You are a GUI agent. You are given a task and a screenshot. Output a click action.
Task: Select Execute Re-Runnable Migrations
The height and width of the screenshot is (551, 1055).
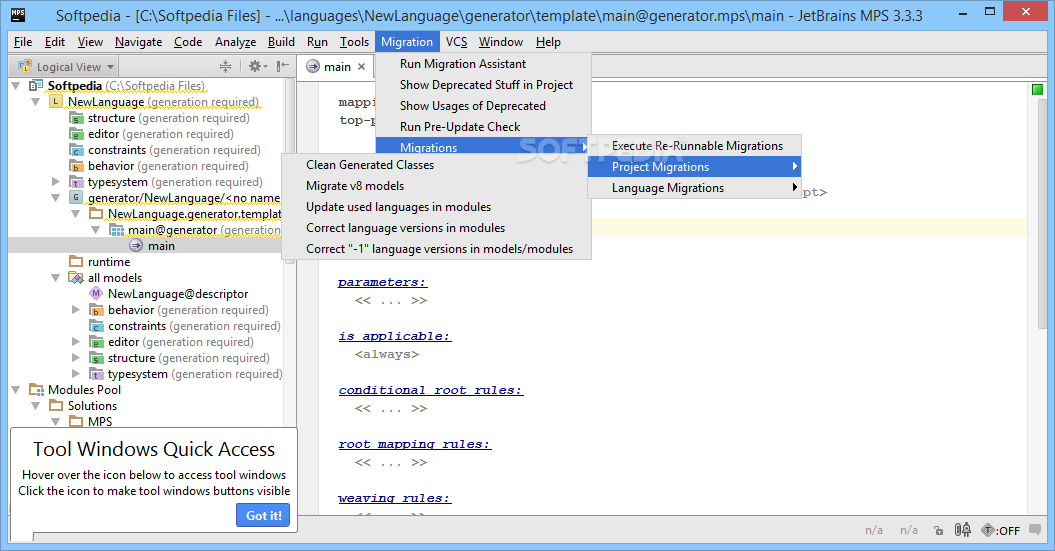click(x=694, y=146)
